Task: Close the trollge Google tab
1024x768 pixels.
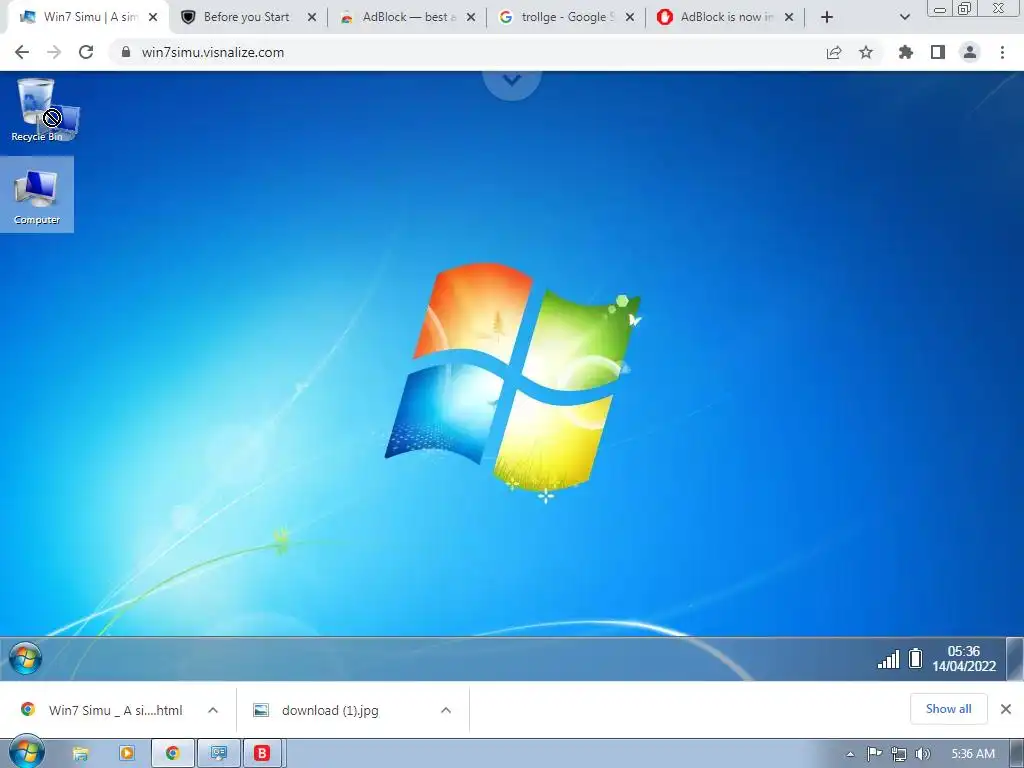Action: coord(630,17)
